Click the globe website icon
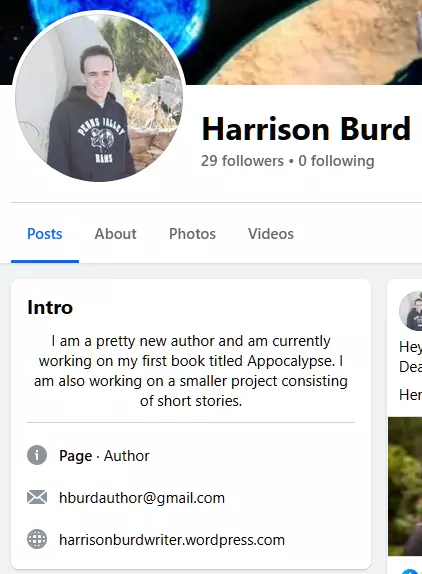The image size is (422, 574). [x=37, y=539]
